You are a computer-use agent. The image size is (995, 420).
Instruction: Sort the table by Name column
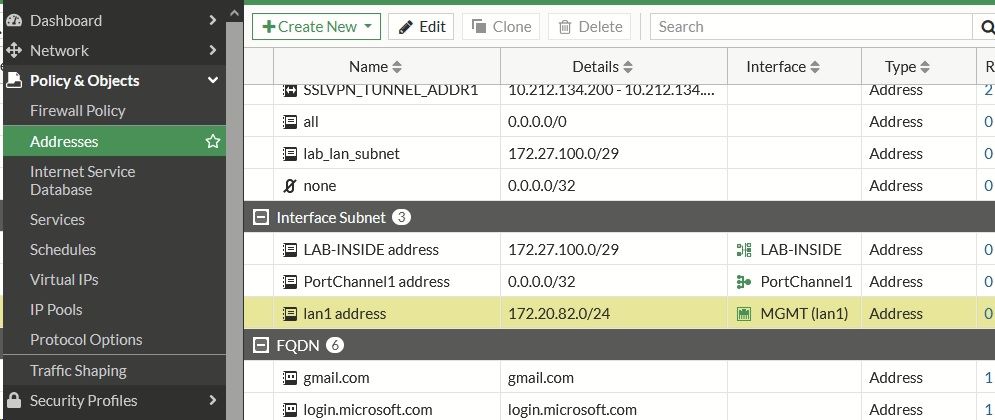tap(375, 67)
